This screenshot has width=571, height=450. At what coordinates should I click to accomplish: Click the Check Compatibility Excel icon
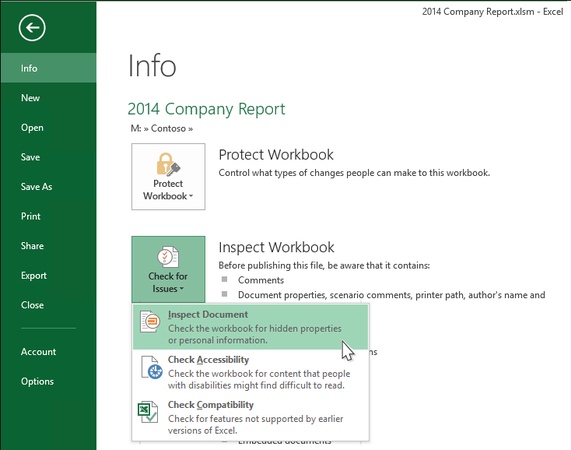[148, 412]
